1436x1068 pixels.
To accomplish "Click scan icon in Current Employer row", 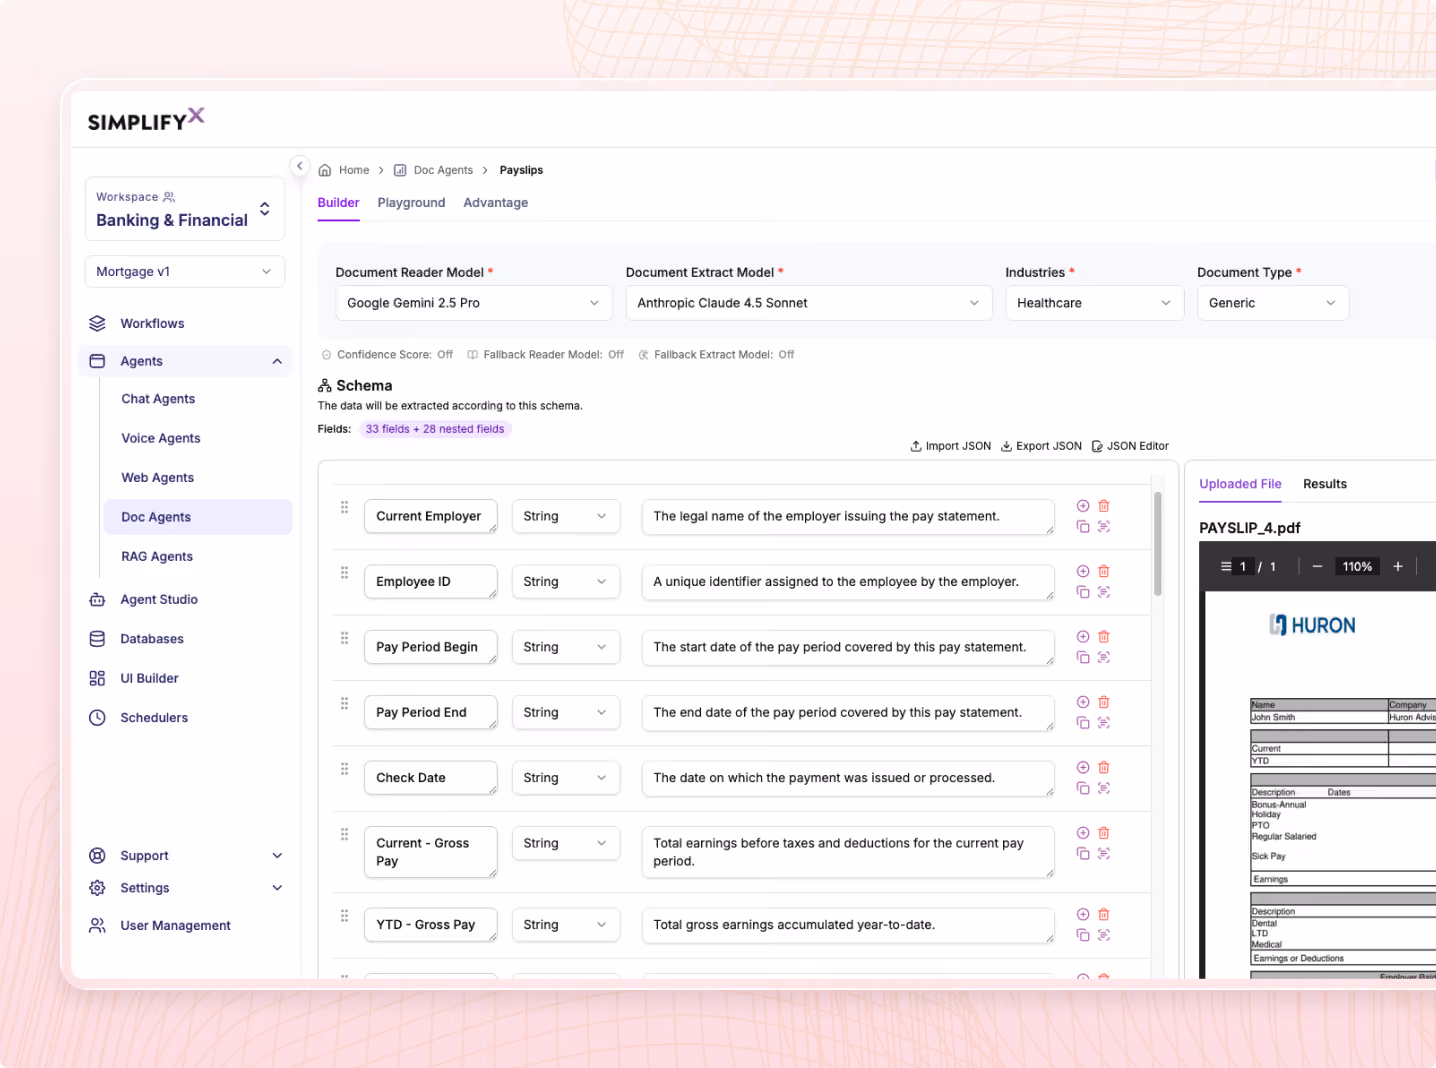I will pos(1104,526).
